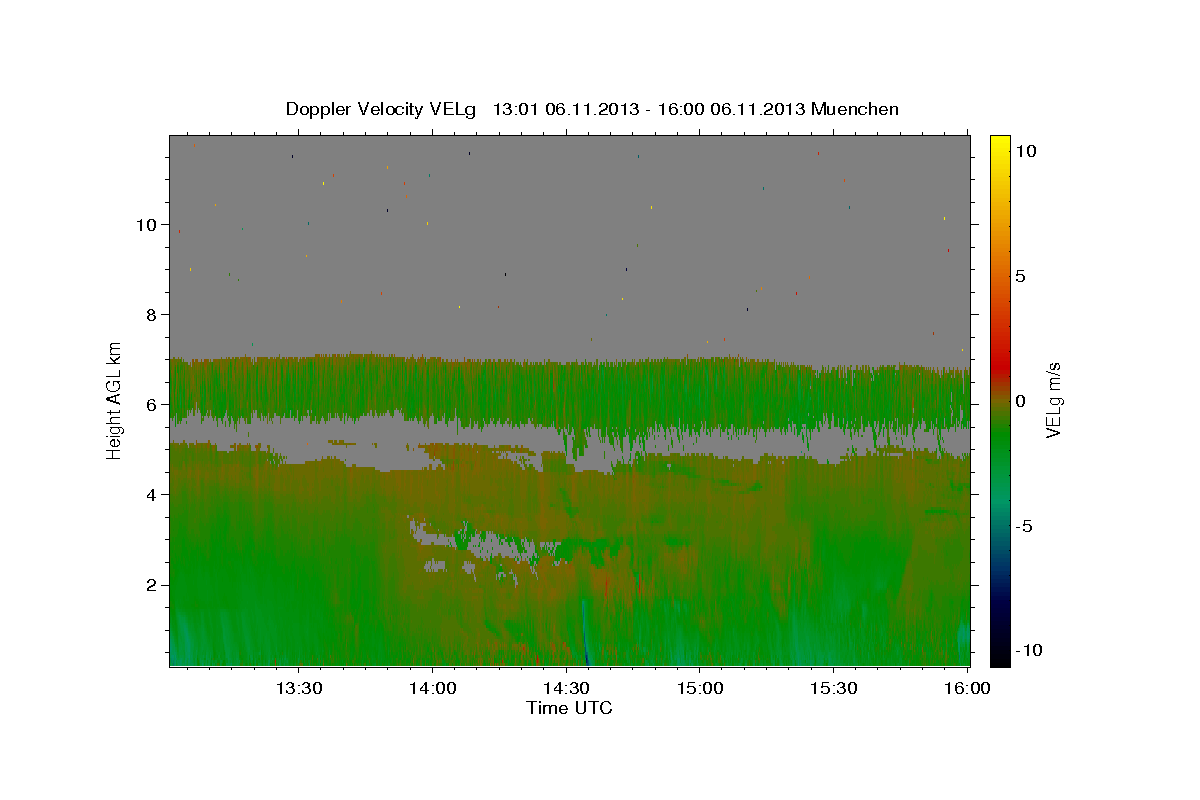Click the 14:30 time tick label
The height and width of the screenshot is (800, 1200).
566,688
